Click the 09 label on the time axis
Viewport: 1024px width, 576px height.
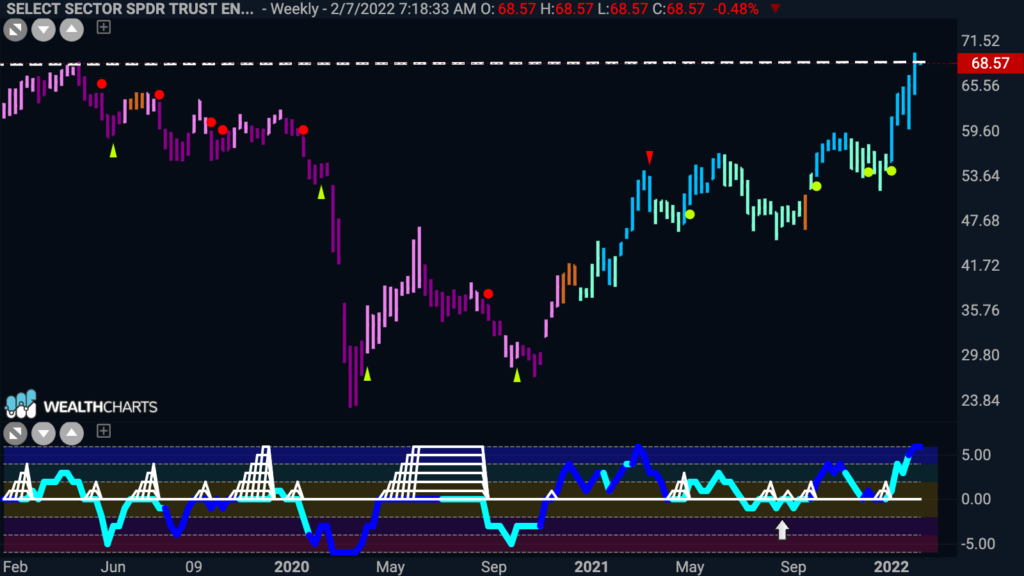(x=193, y=567)
